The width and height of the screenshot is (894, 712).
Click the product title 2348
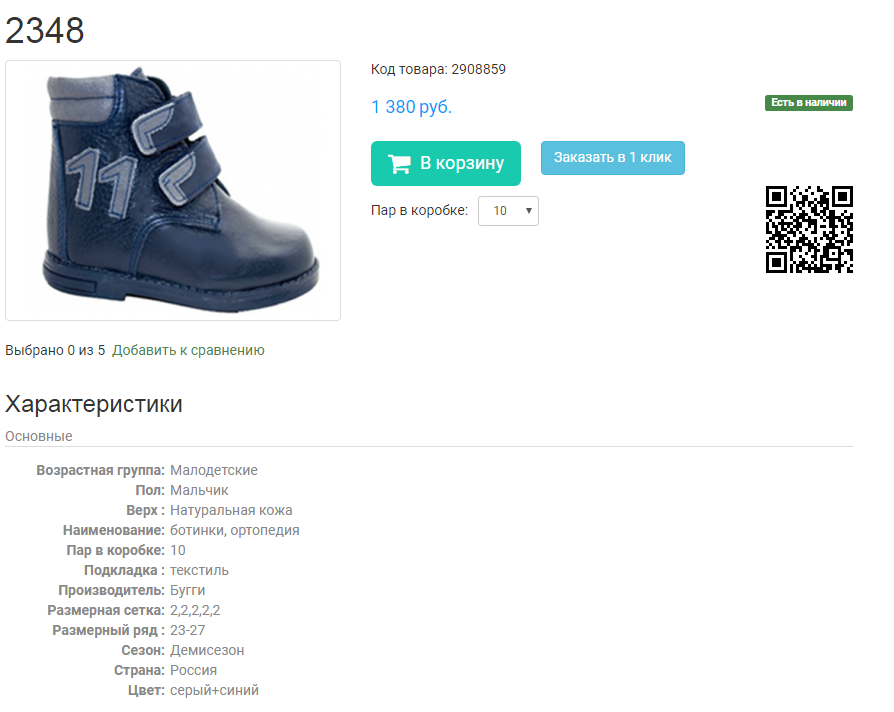pos(44,30)
